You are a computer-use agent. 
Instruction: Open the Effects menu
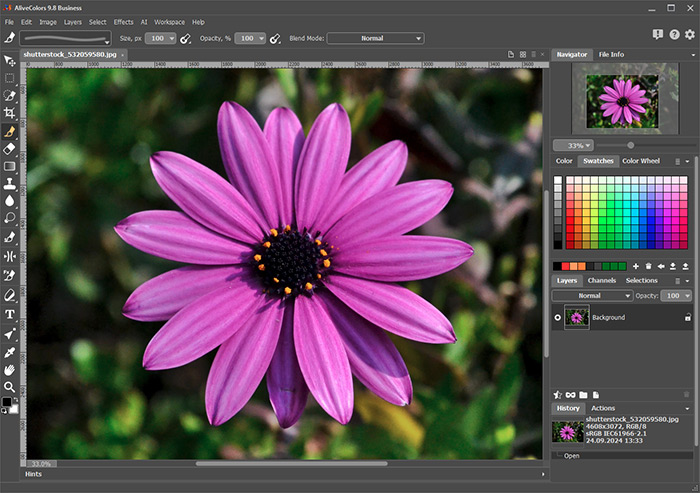(123, 22)
